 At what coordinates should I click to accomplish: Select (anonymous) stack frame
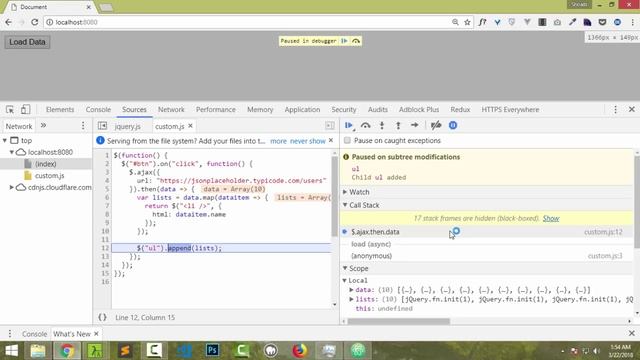tap(487, 256)
